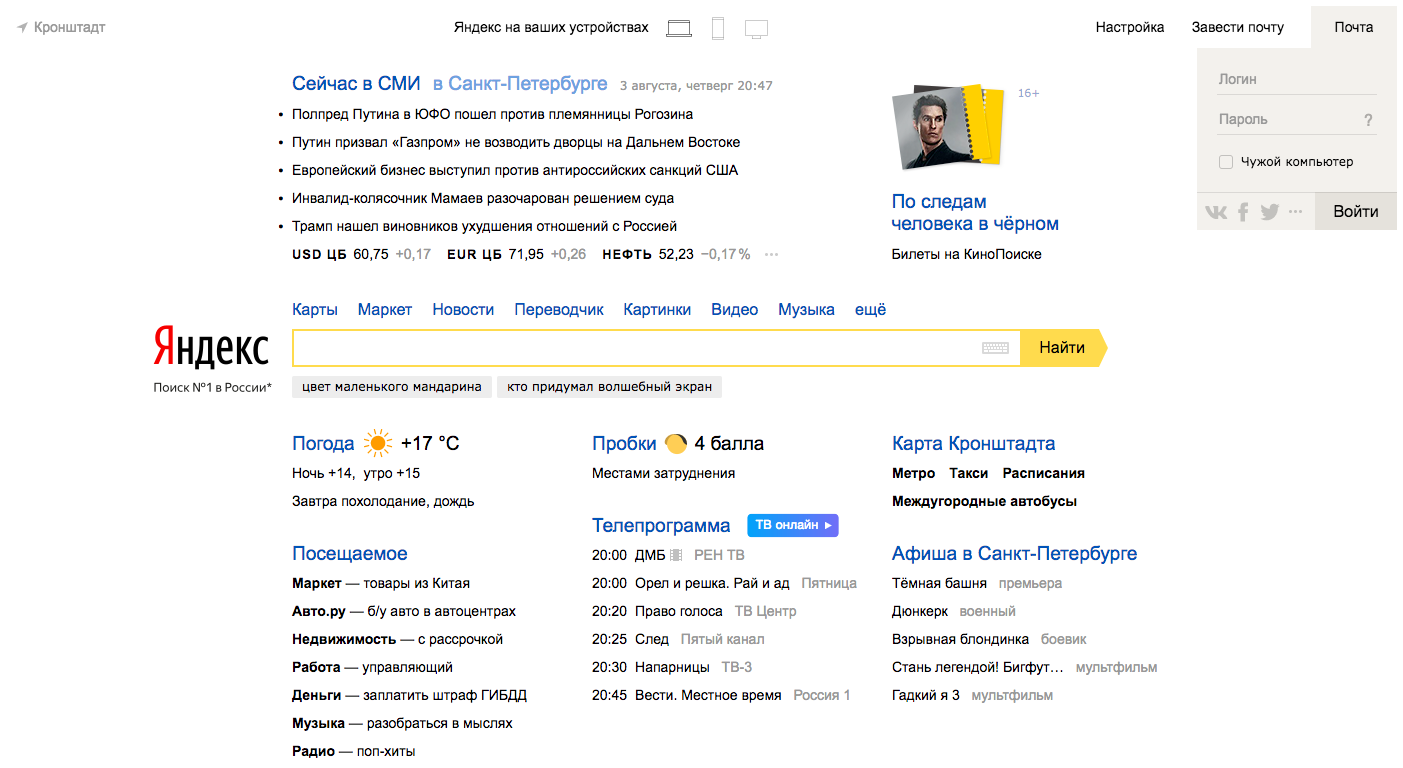The width and height of the screenshot is (1403, 768).
Task: Click the password help question mark
Action: pyautogui.click(x=1368, y=120)
